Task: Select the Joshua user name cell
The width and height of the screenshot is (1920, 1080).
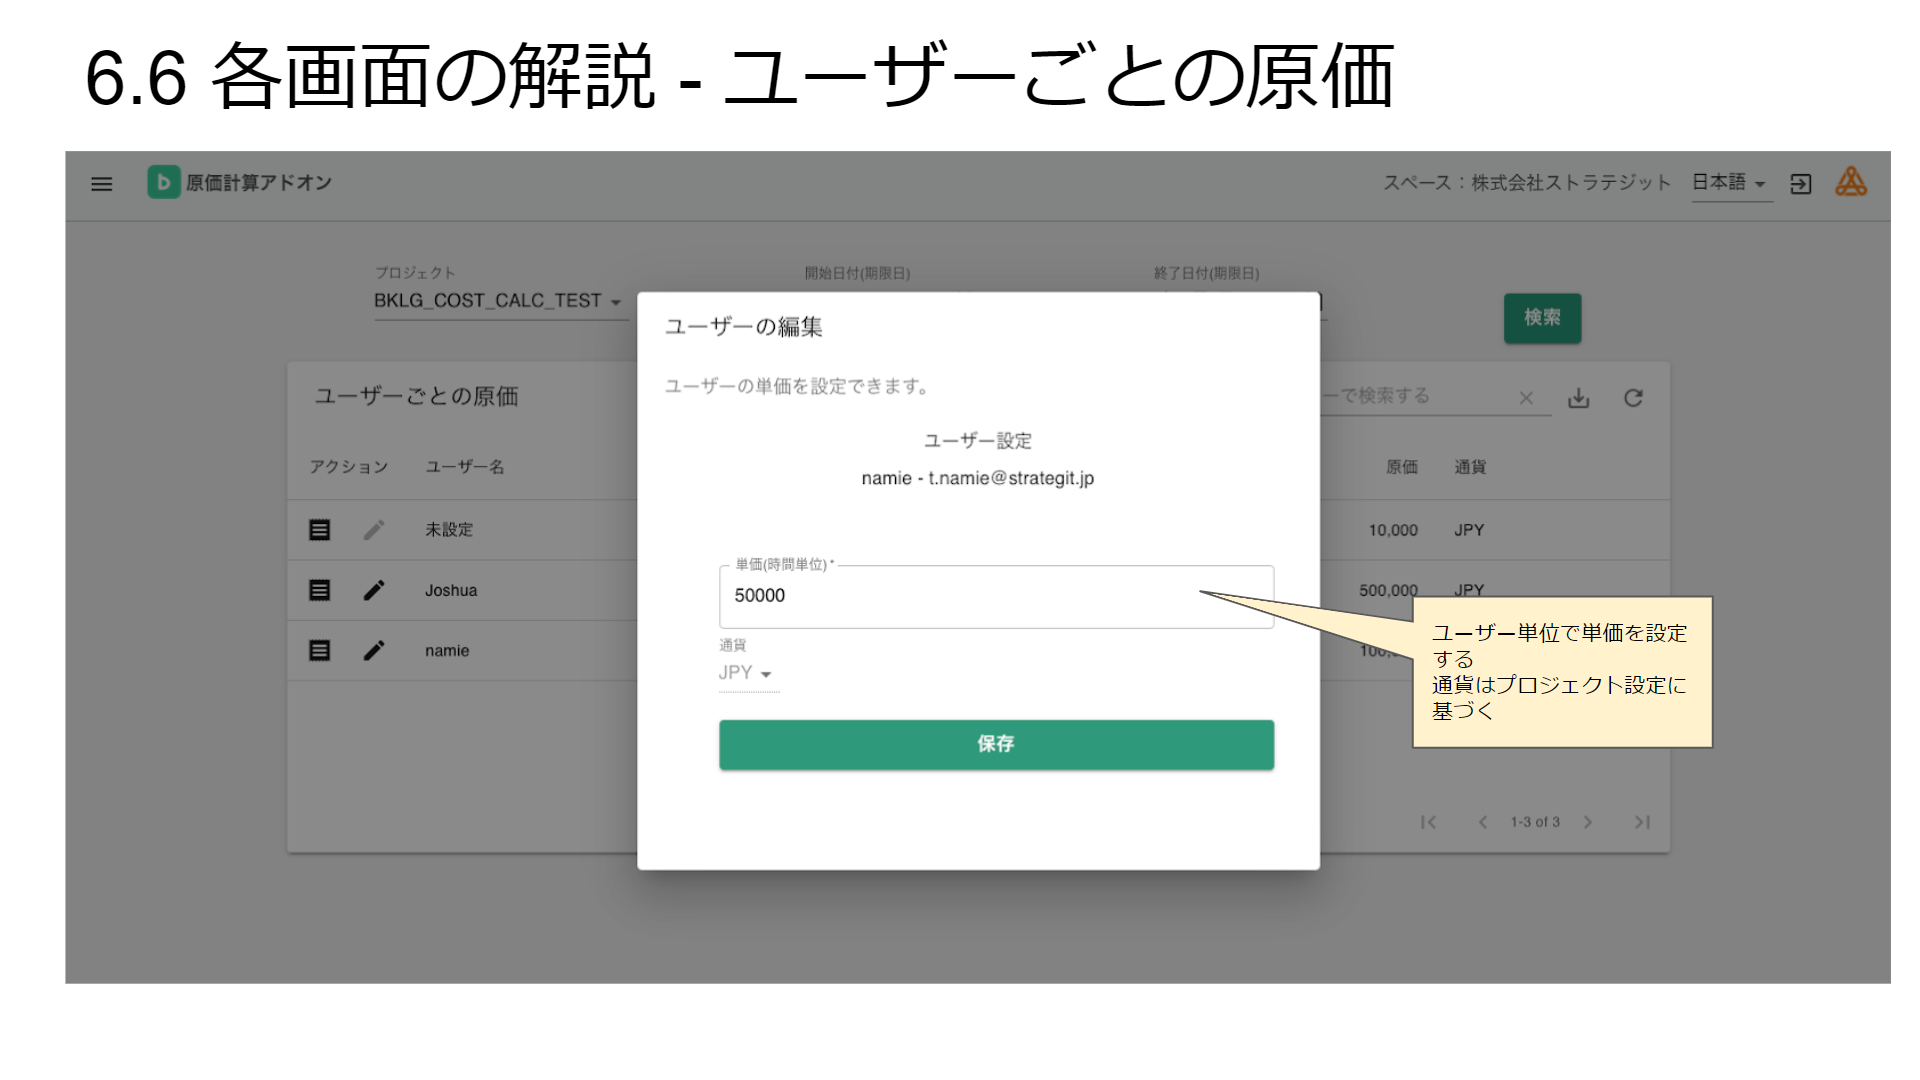Action: tap(451, 590)
